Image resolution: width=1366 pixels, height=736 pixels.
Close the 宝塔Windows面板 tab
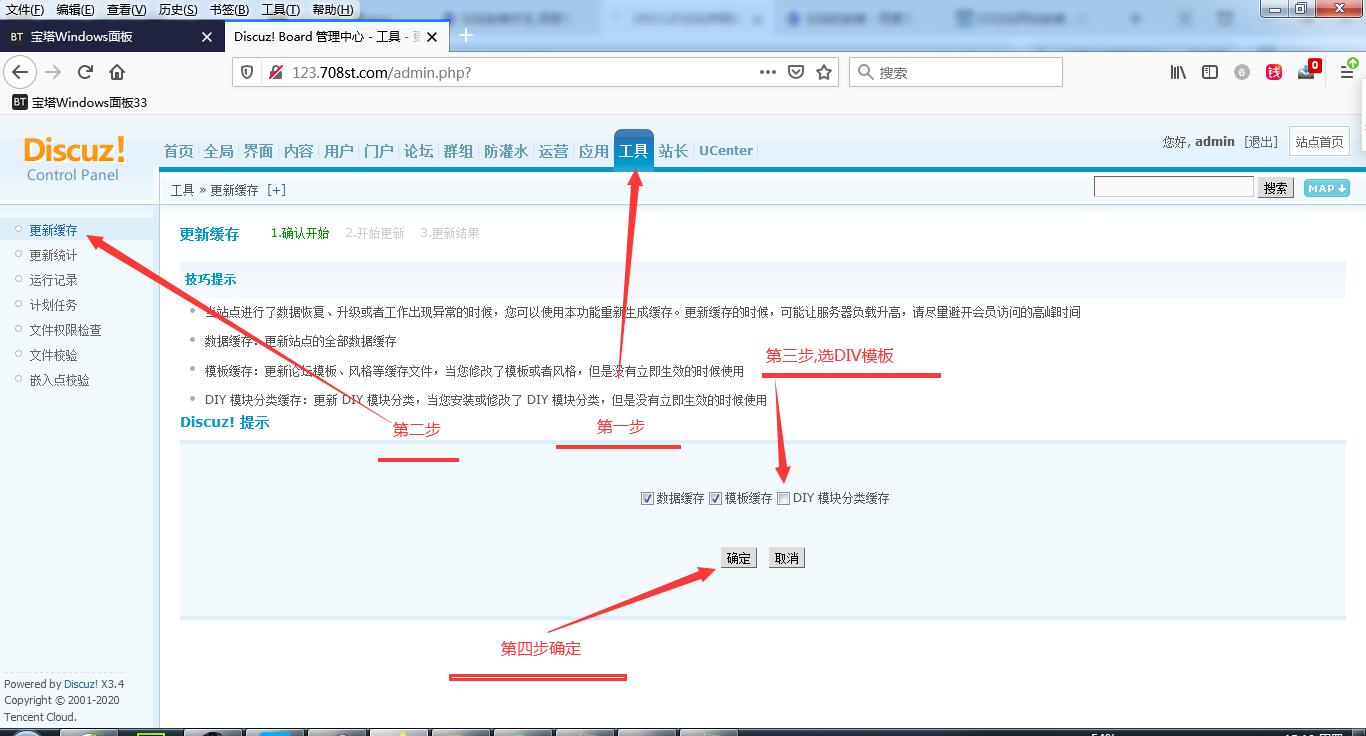pyautogui.click(x=207, y=37)
